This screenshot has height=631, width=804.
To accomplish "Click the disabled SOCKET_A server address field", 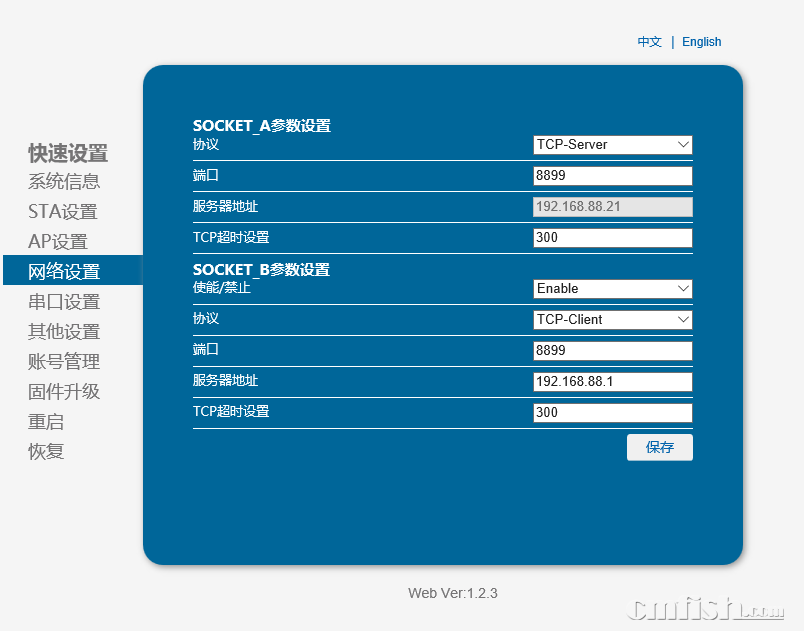I will (x=612, y=207).
